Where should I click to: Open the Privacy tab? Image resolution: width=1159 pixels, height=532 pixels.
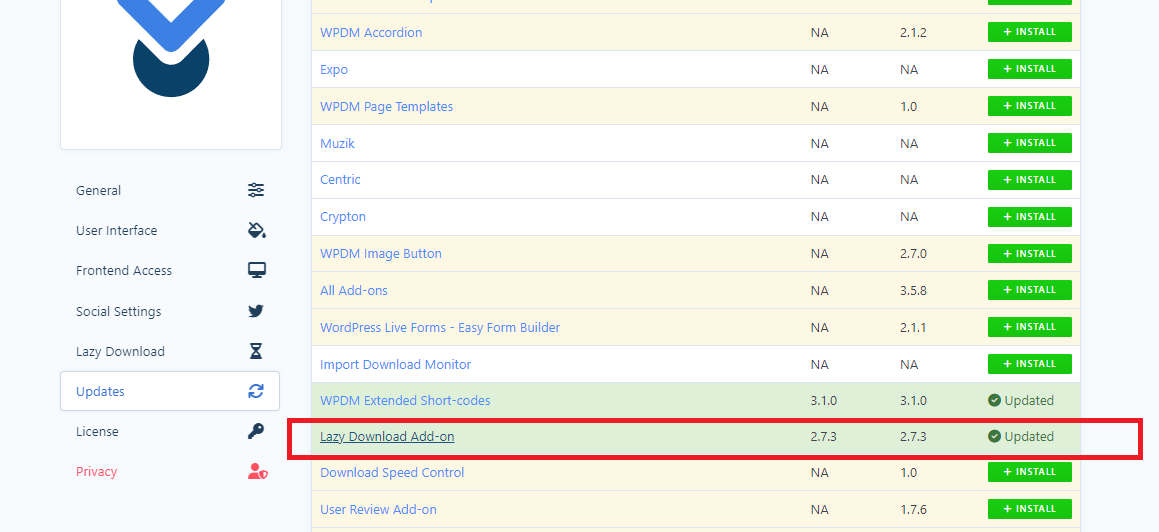pos(170,471)
